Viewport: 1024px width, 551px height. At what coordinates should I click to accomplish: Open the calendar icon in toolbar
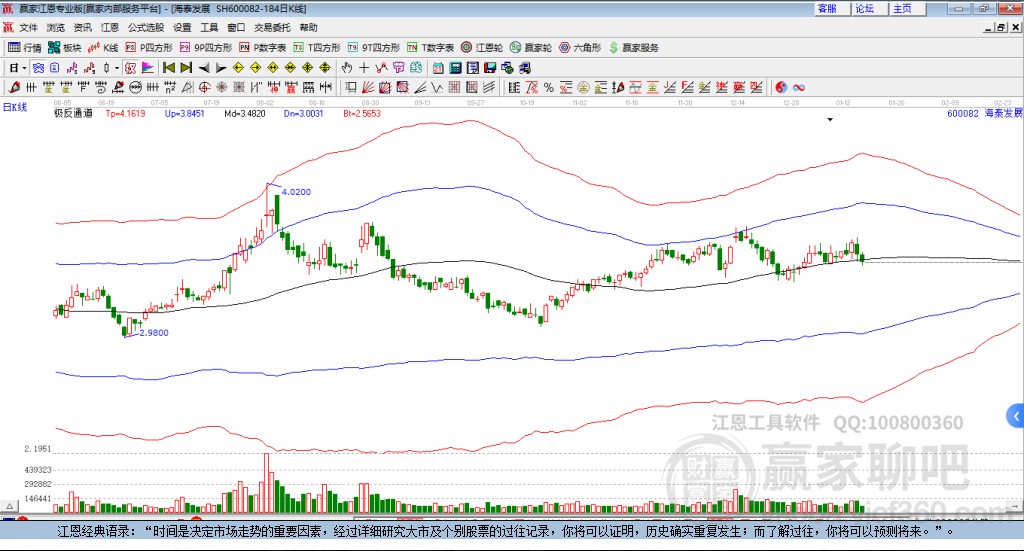click(438, 68)
